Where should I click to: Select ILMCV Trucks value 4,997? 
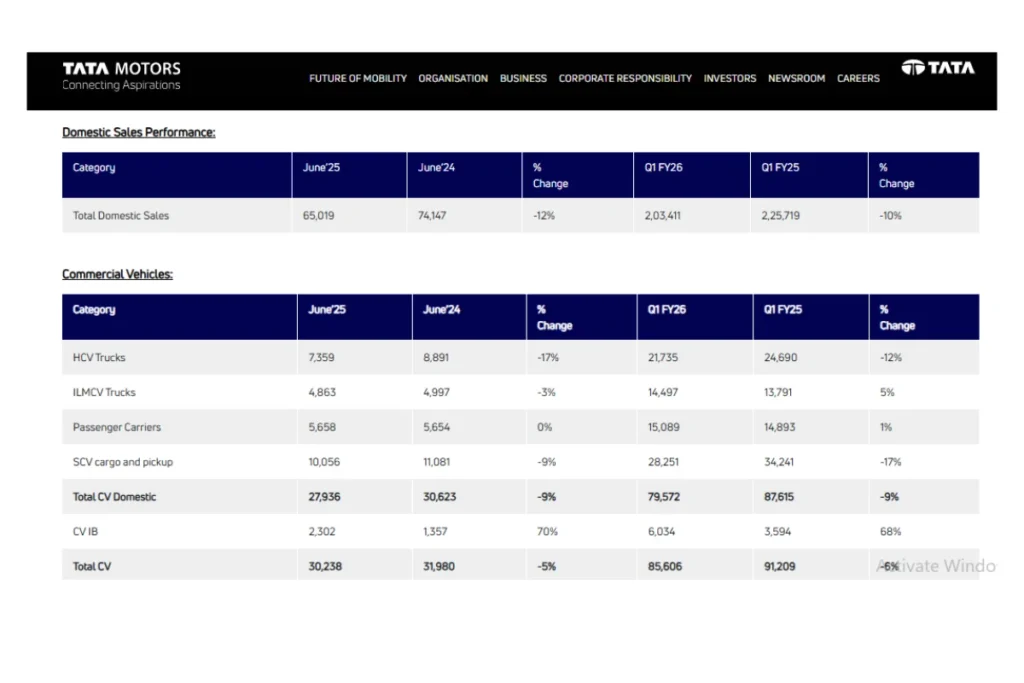coord(436,392)
